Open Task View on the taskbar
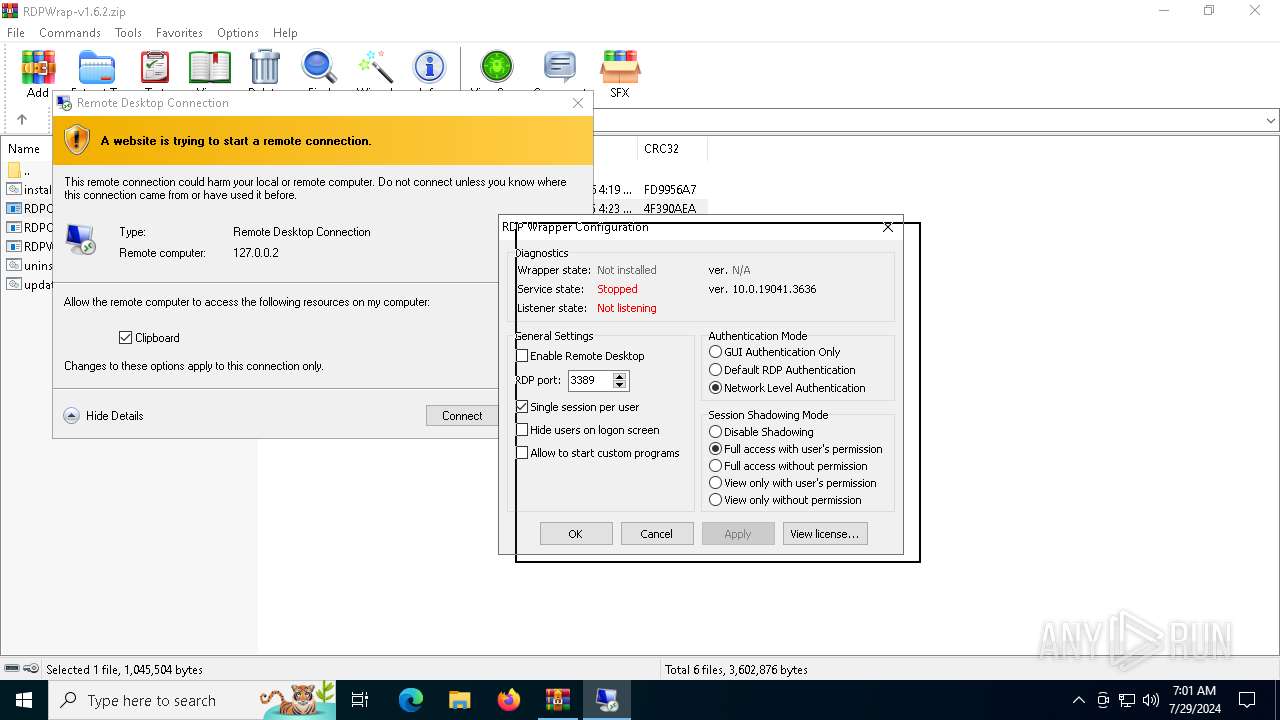The width and height of the screenshot is (1280, 720). pos(360,700)
